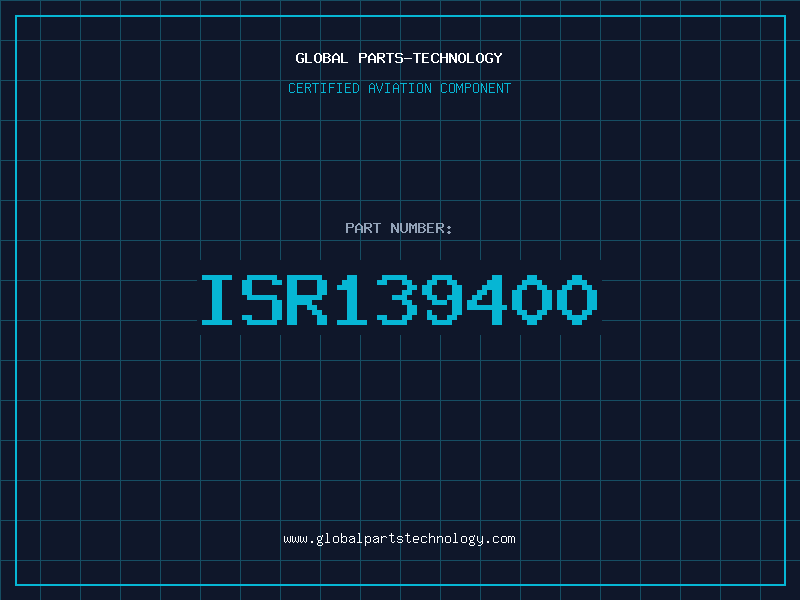
Task: Click the word CERTIFIED in the subtitle
Action: 324,88
